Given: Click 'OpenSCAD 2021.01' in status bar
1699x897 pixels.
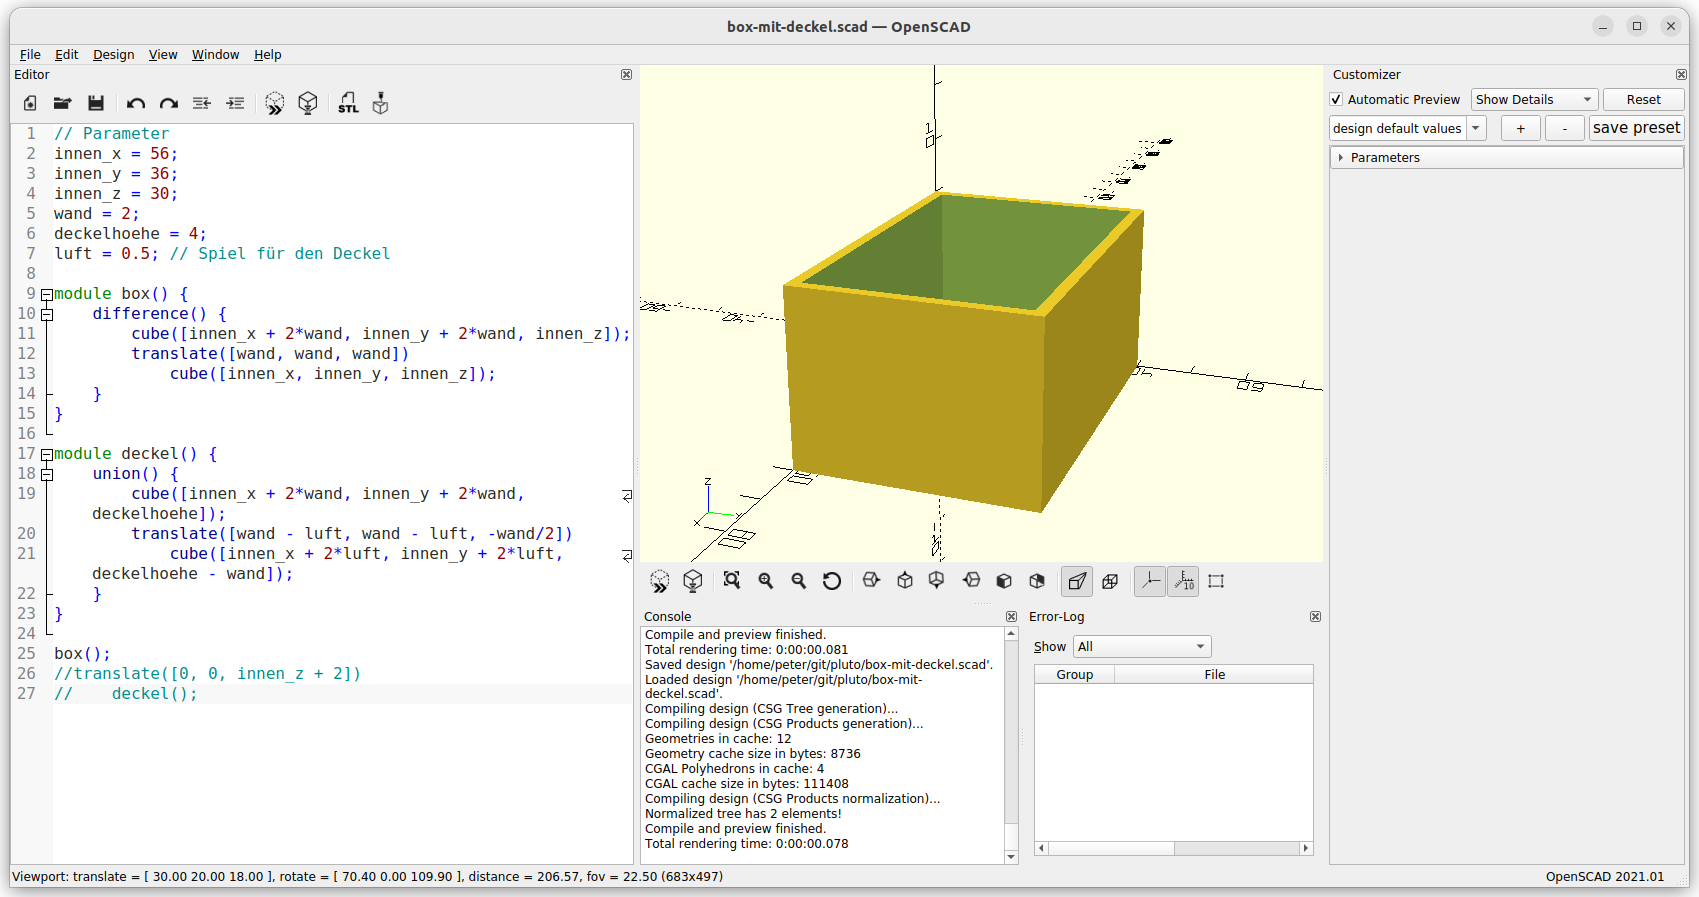Looking at the screenshot, I should [1605, 877].
